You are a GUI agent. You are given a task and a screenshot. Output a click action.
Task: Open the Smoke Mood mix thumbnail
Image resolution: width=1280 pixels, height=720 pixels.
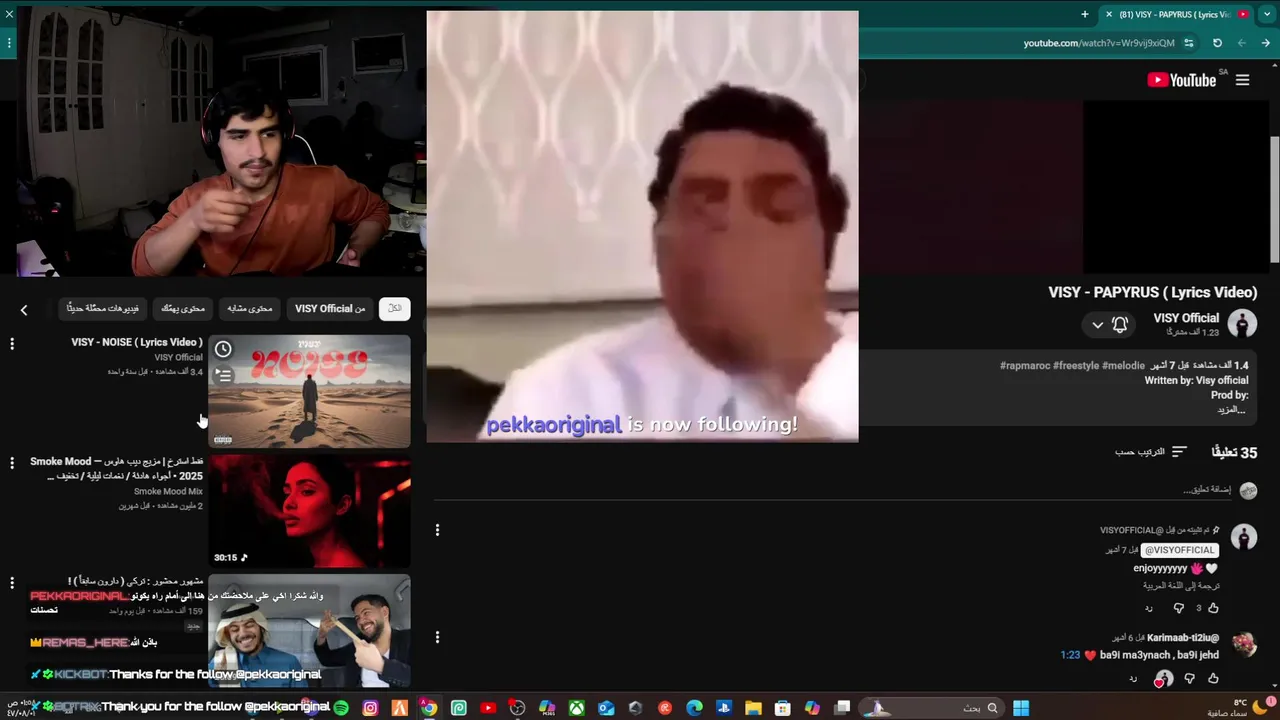[309, 511]
